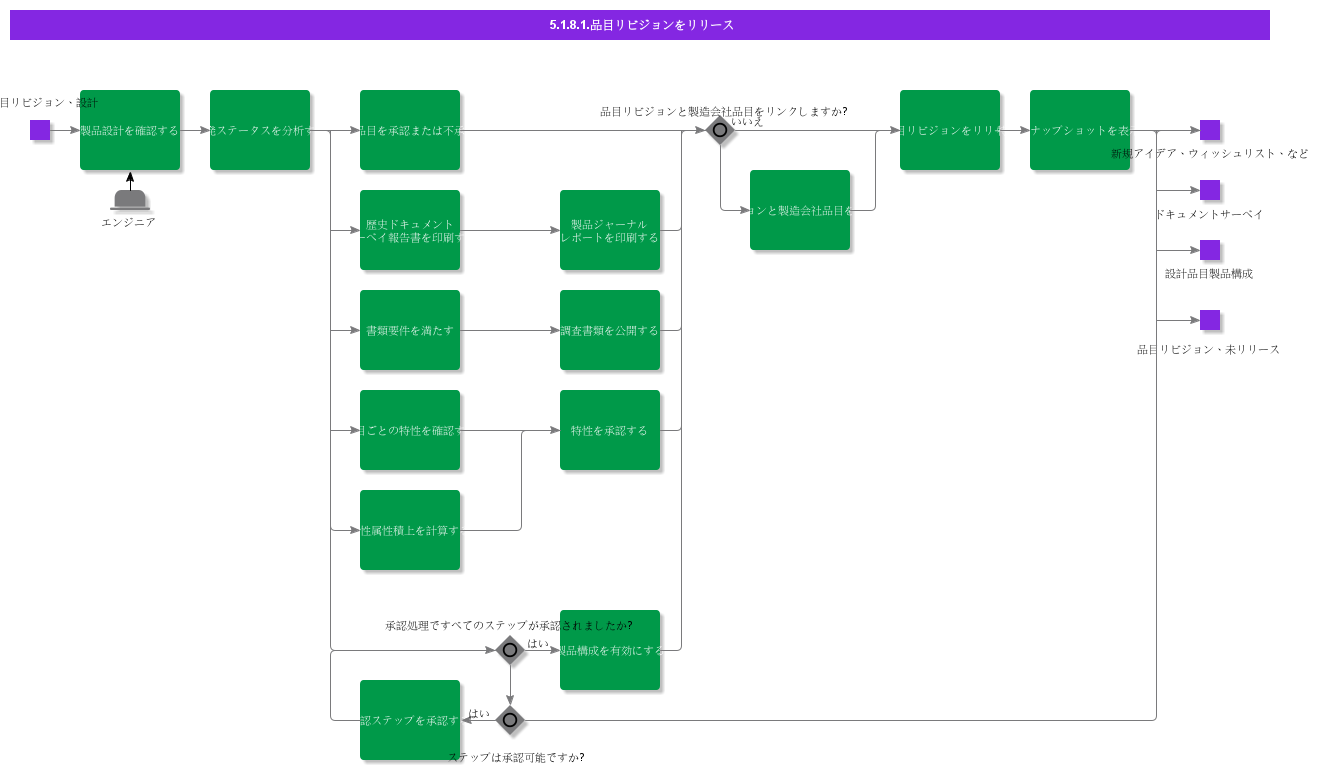Click the ステップは承認可能ですか? question label
Screen dimensions: 1320x775
tap(516, 757)
